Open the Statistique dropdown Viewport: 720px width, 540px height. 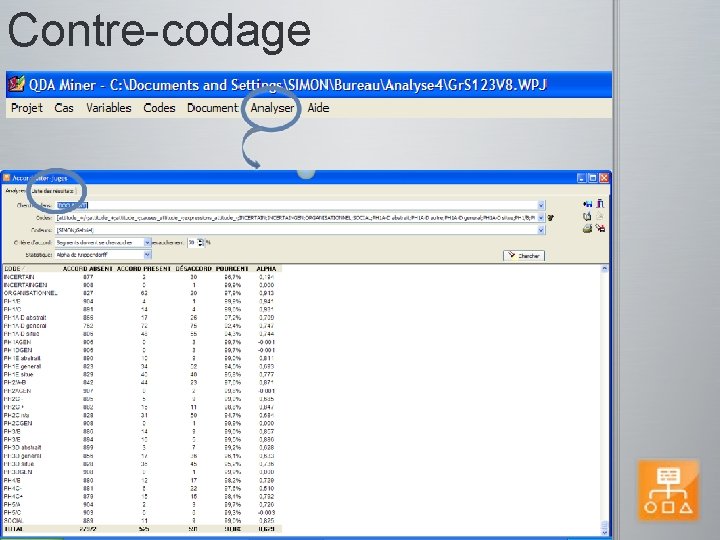point(147,255)
